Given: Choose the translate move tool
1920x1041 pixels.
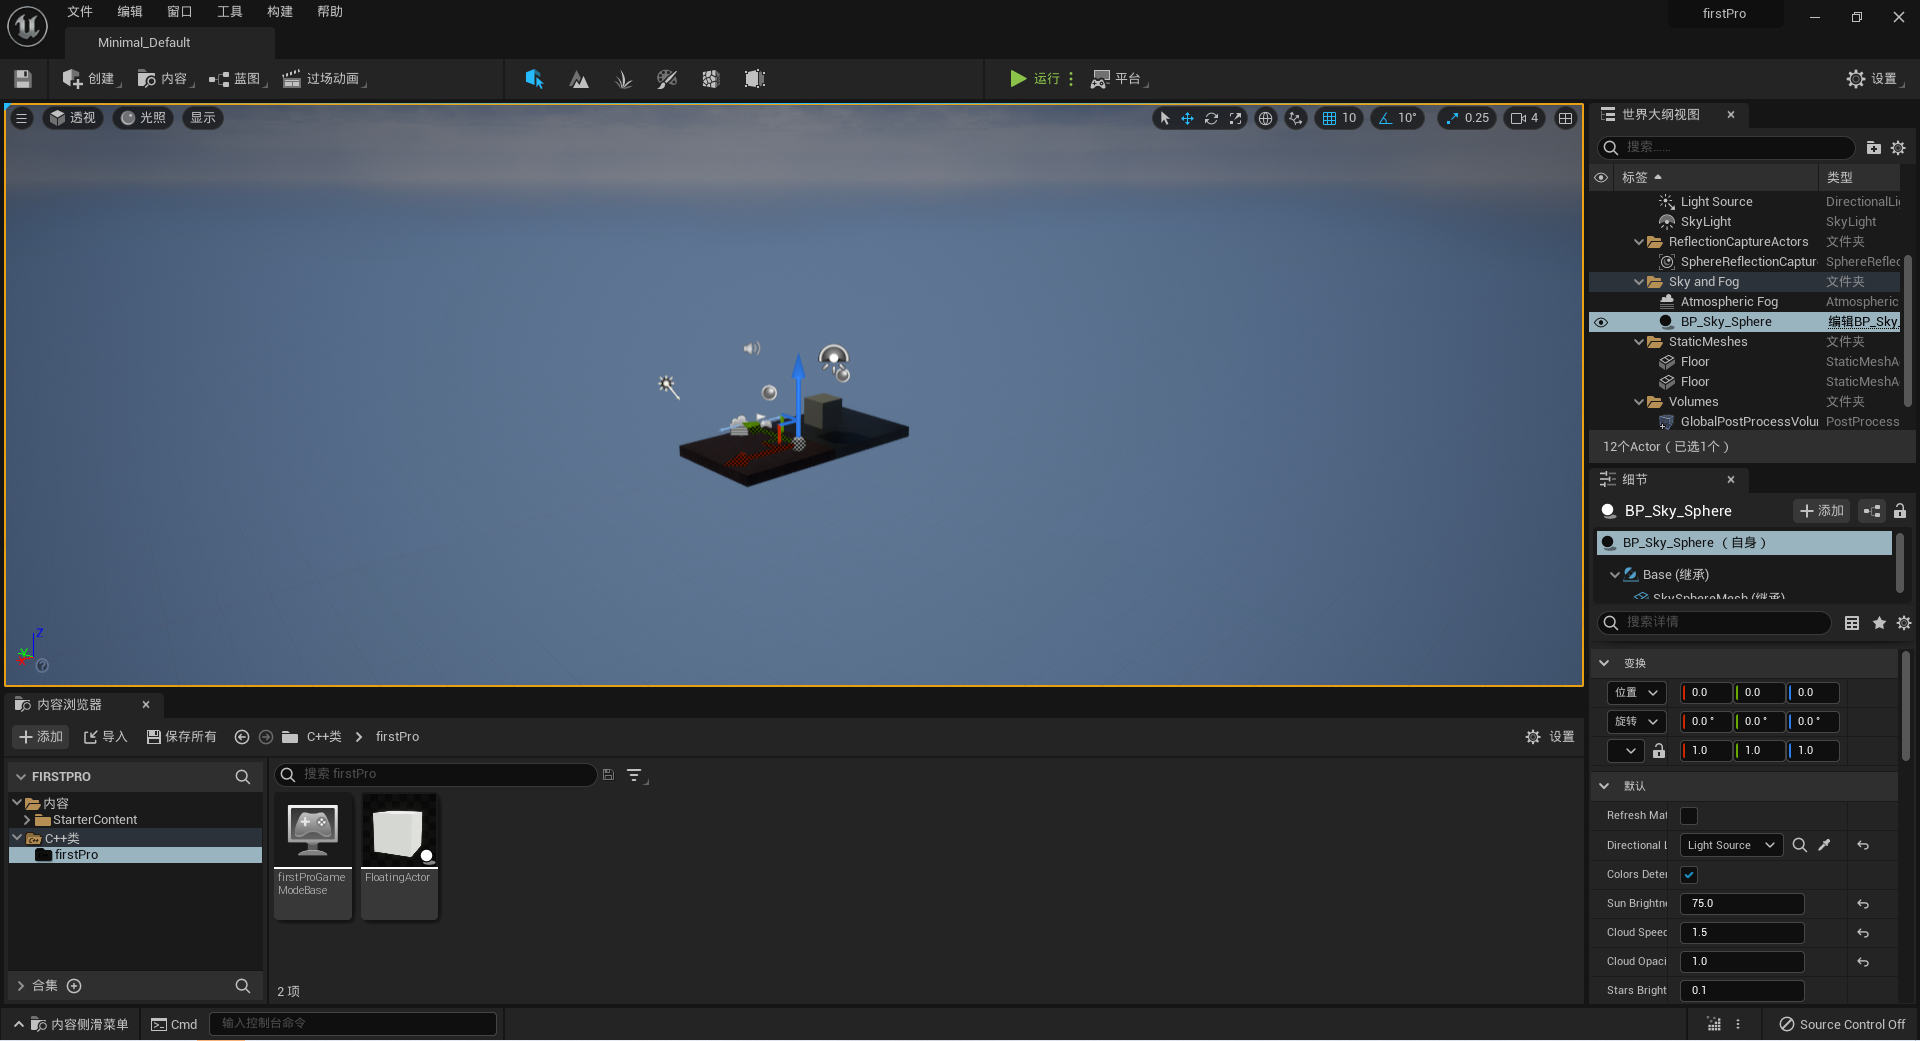Looking at the screenshot, I should pyautogui.click(x=1187, y=118).
